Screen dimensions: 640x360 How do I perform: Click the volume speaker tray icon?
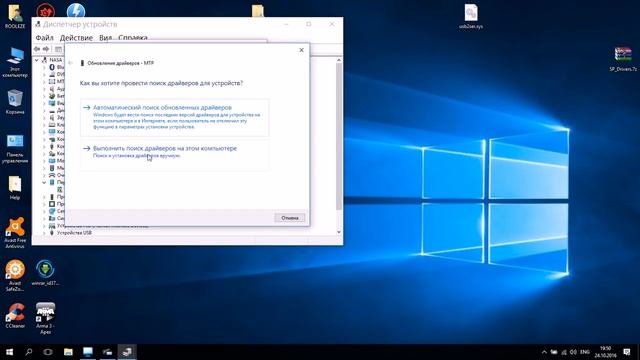[x=573, y=352]
